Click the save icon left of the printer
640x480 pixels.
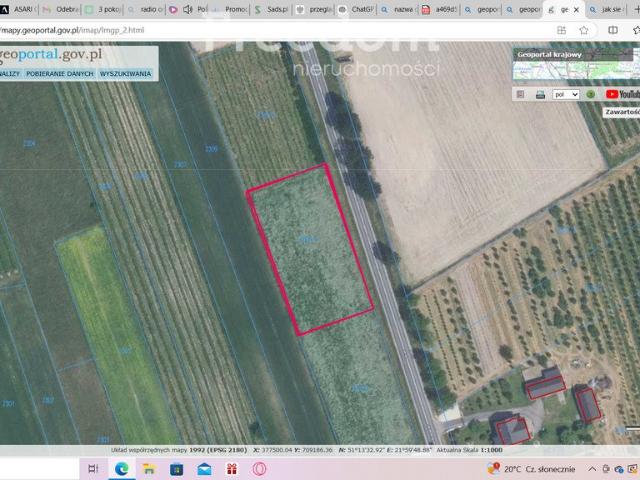(521, 94)
